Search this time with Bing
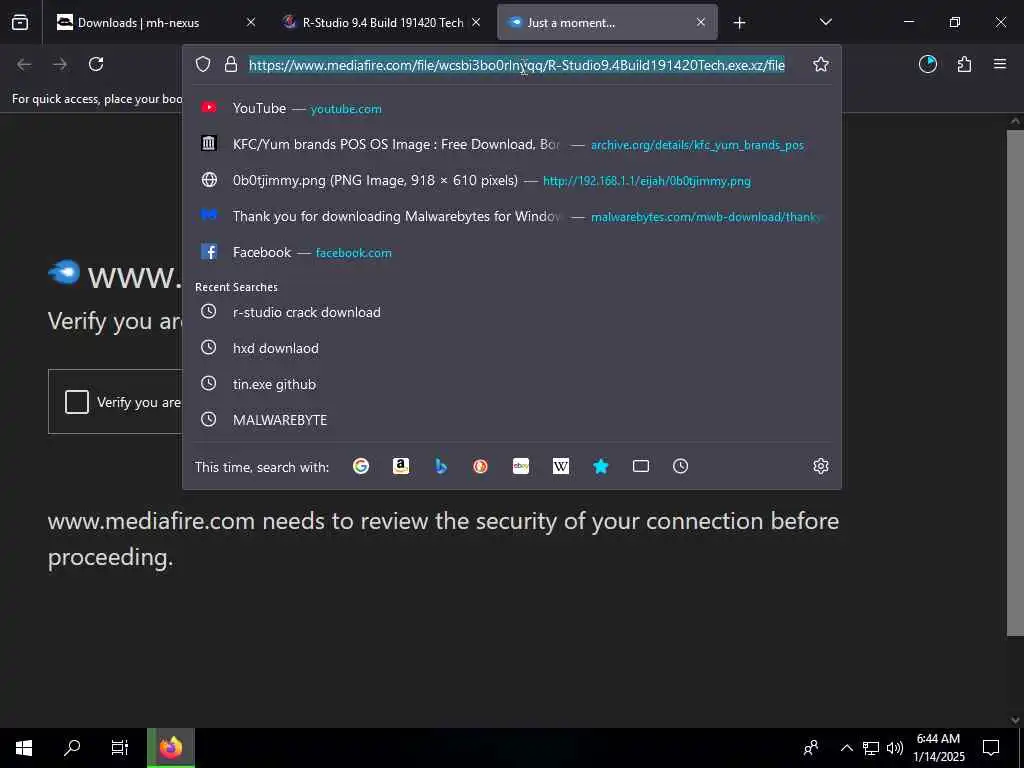 441,466
